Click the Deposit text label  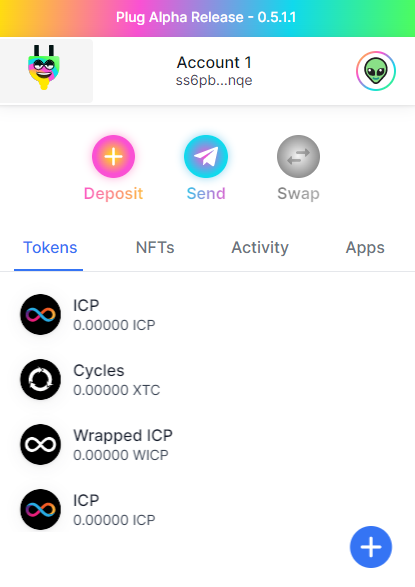pos(113,194)
